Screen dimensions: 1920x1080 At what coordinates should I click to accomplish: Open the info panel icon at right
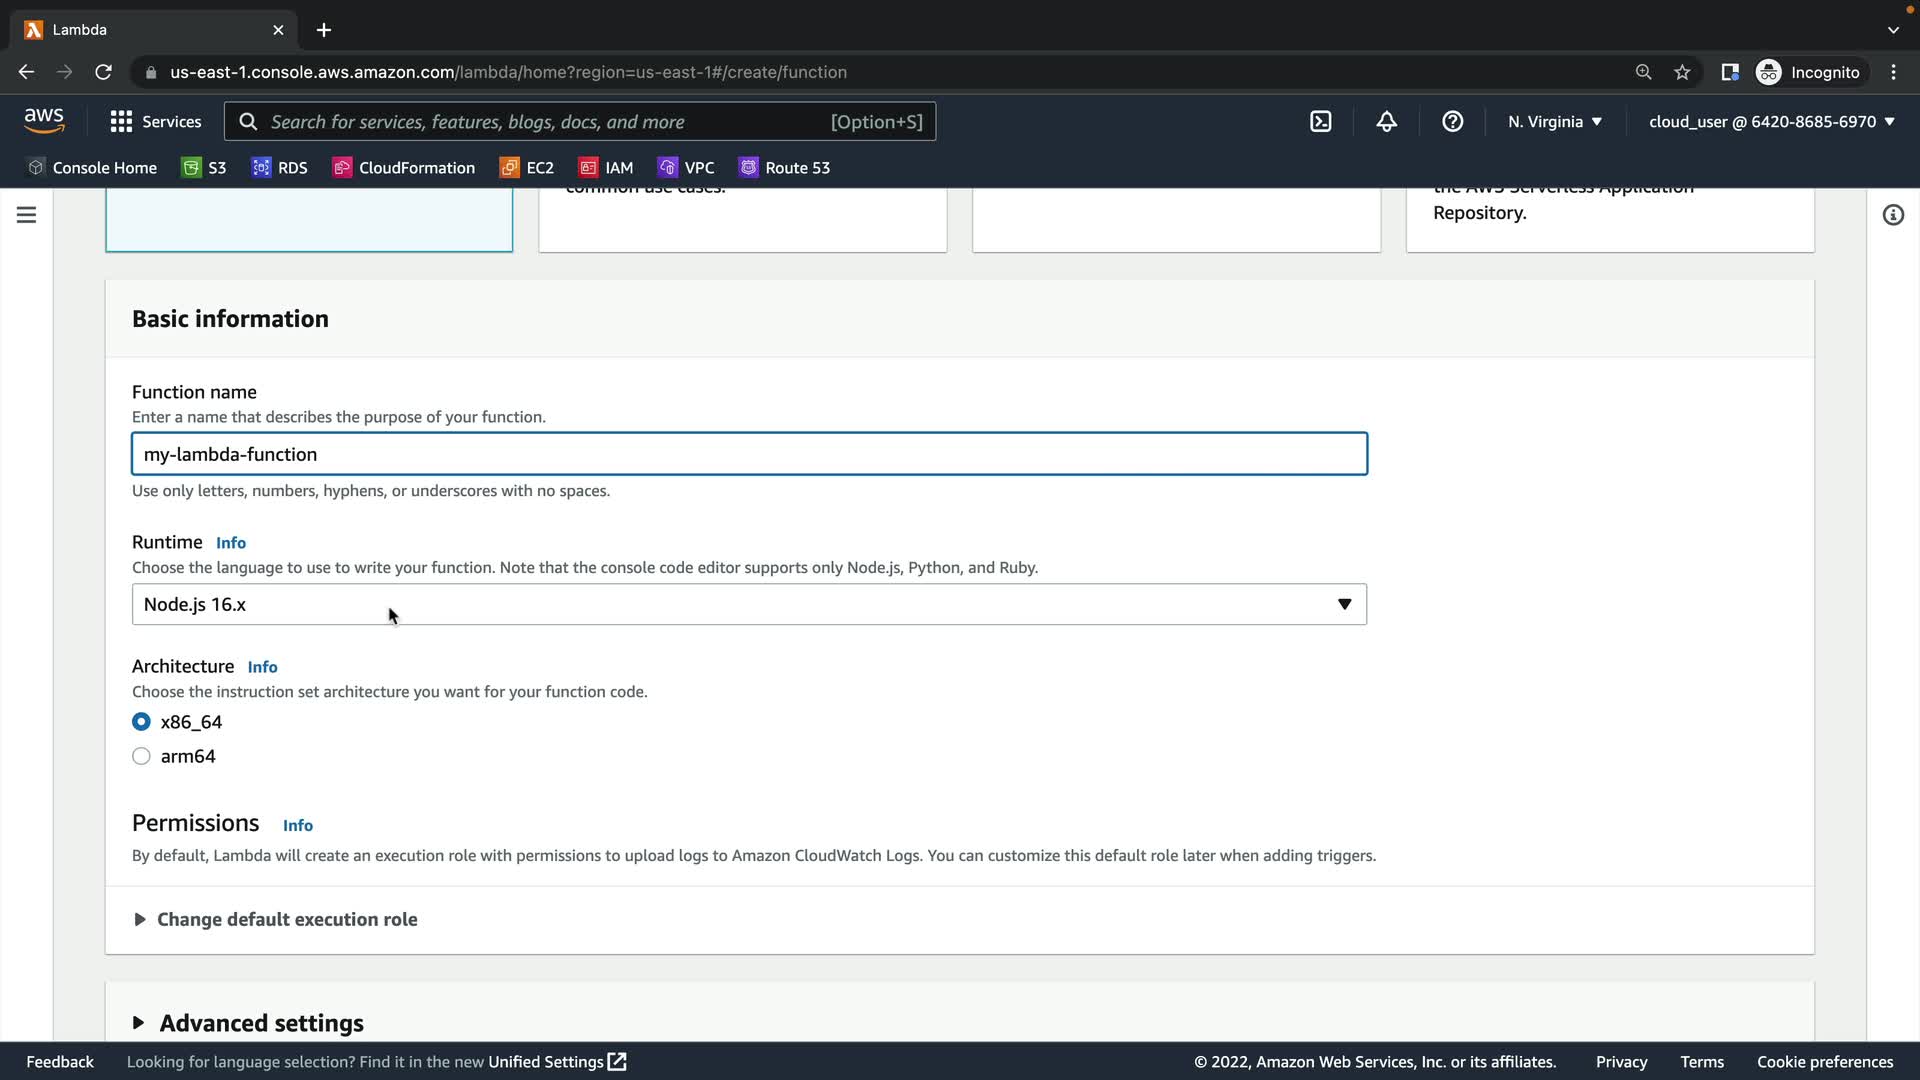pos(1892,215)
